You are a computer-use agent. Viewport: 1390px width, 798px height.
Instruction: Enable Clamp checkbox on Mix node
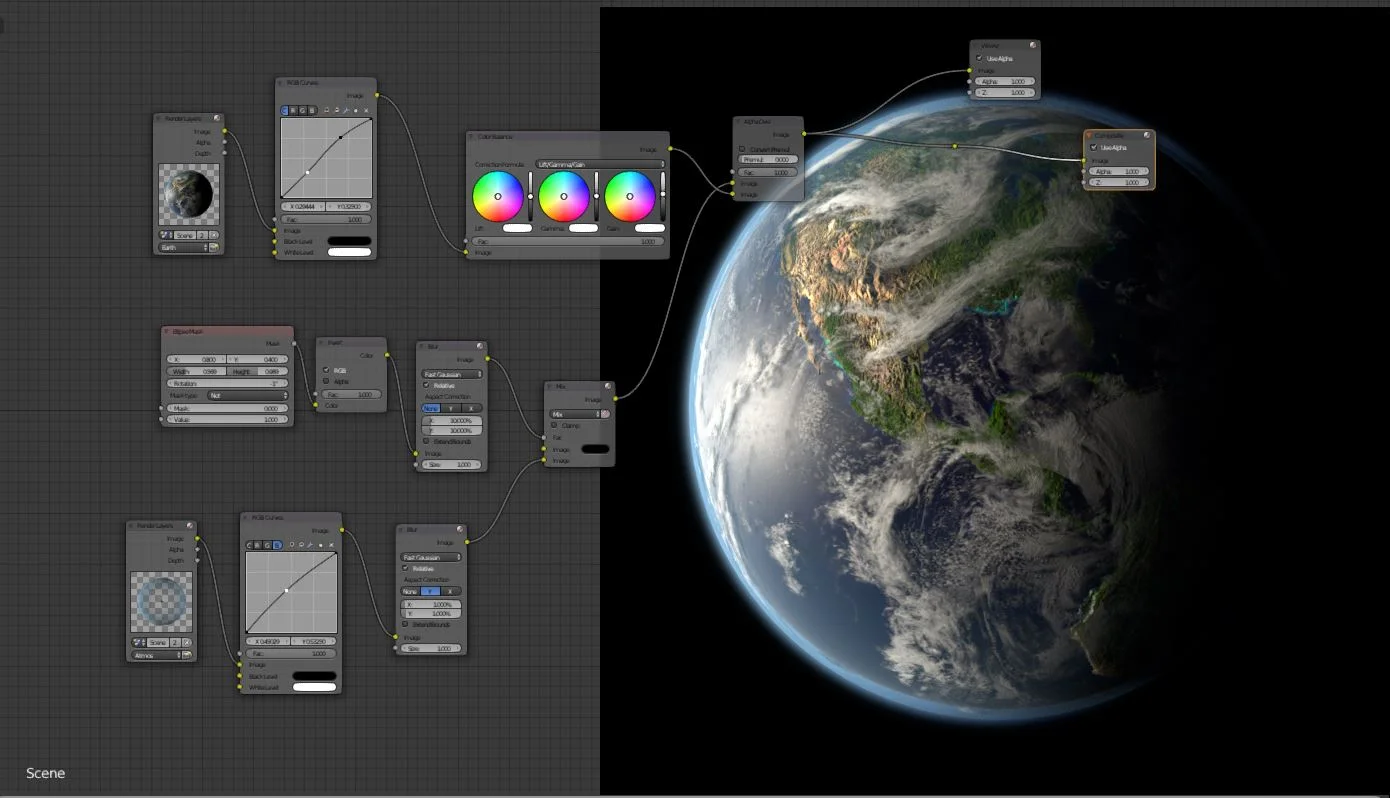[x=554, y=425]
